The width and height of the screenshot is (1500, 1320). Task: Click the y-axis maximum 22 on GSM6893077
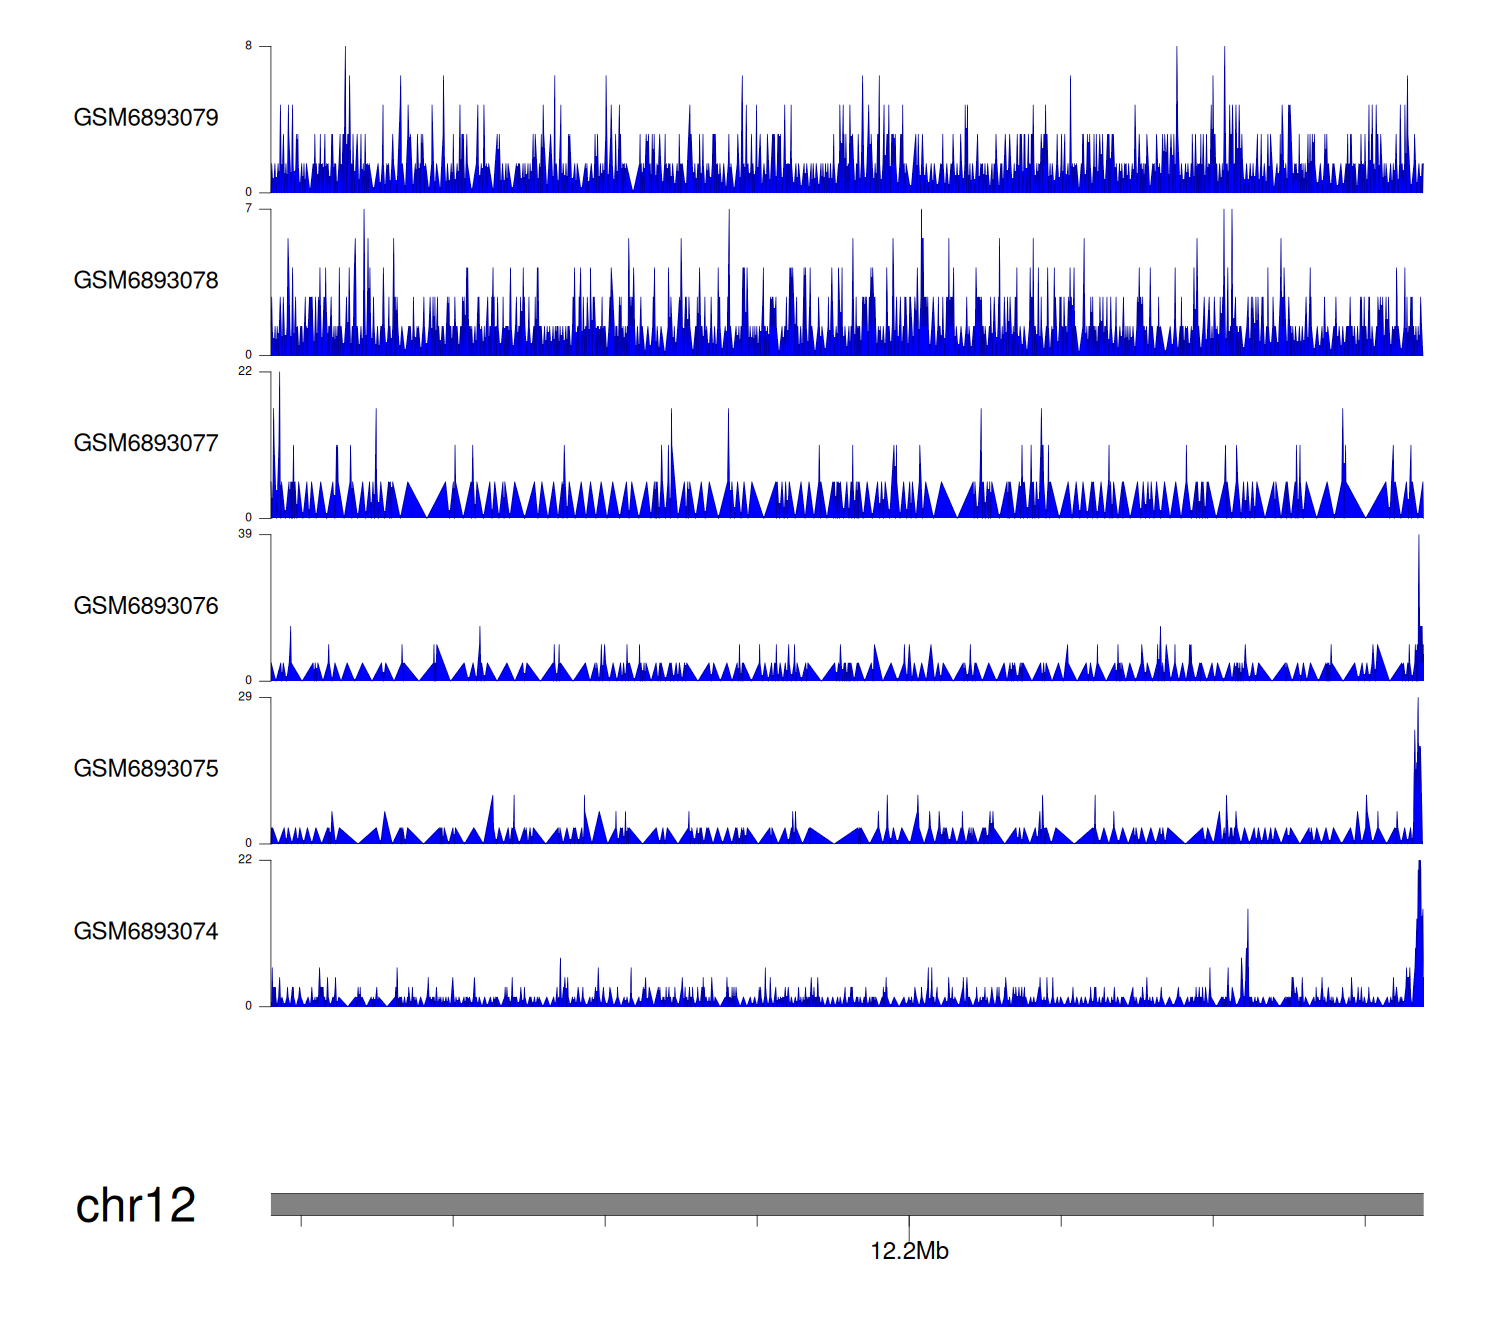point(245,372)
